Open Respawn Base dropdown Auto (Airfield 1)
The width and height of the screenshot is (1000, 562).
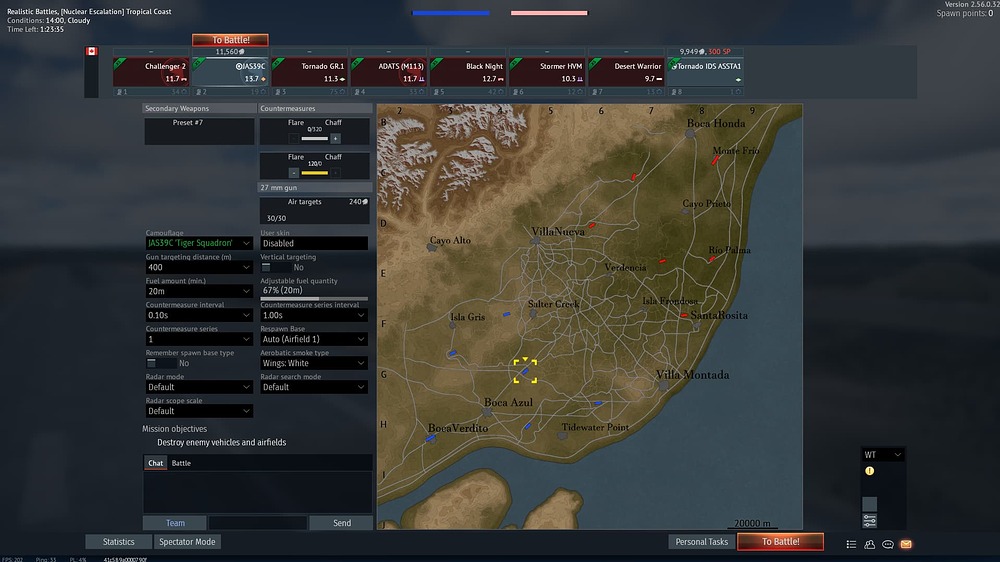[314, 339]
